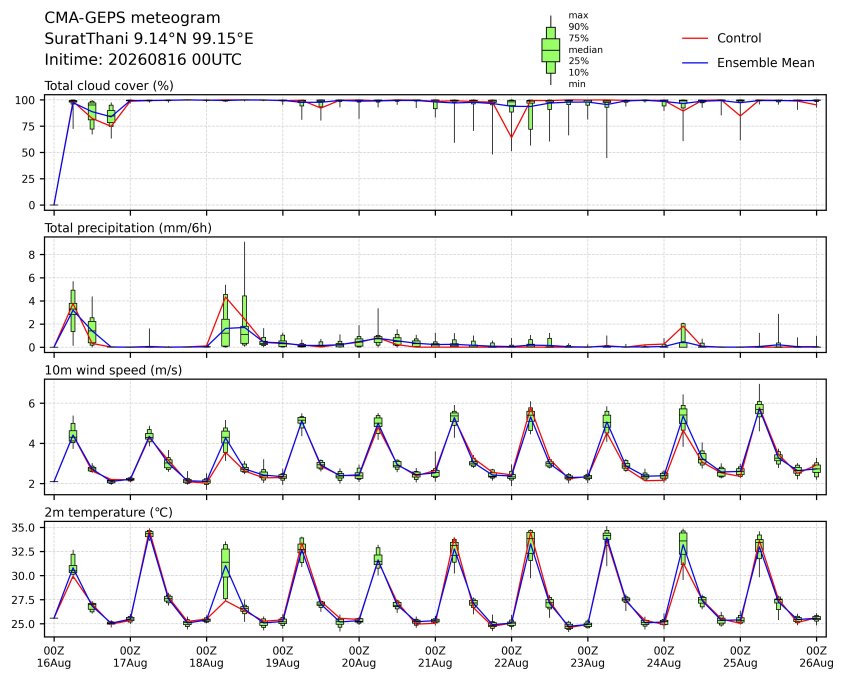Click the "00Z 22Aug" x-axis label
Viewport: 845px width, 680px height.
tap(511, 656)
